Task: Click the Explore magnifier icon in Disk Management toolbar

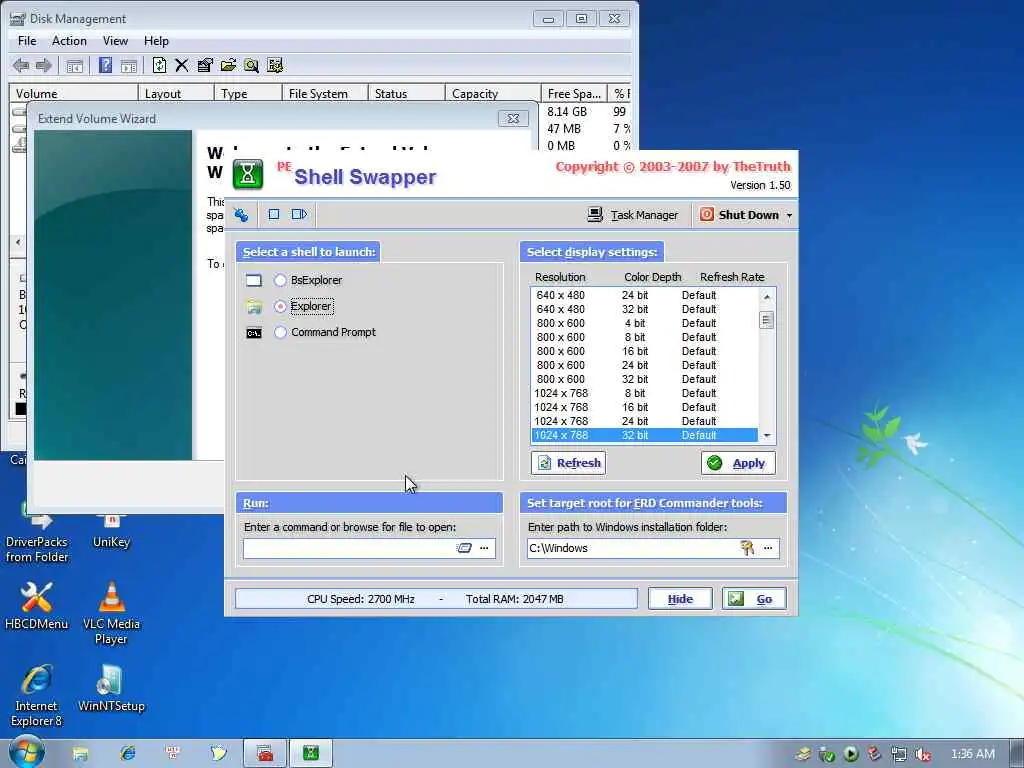Action: (x=251, y=65)
